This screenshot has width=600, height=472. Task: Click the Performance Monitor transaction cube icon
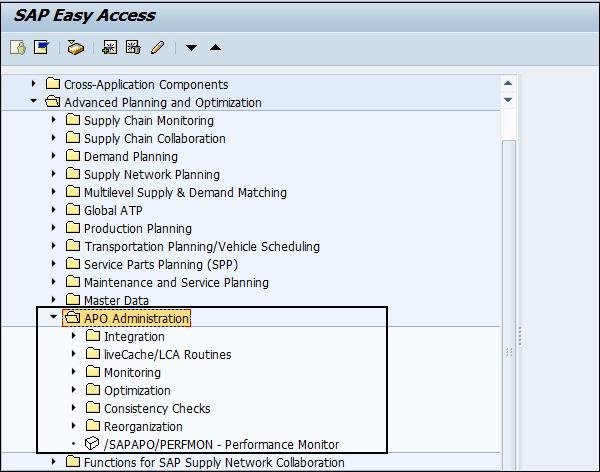[x=92, y=444]
